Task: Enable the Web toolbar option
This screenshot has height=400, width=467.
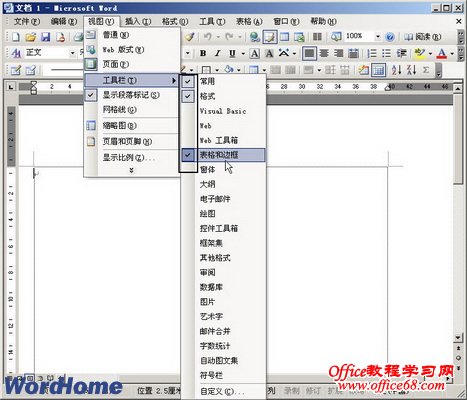Action: click(223, 126)
